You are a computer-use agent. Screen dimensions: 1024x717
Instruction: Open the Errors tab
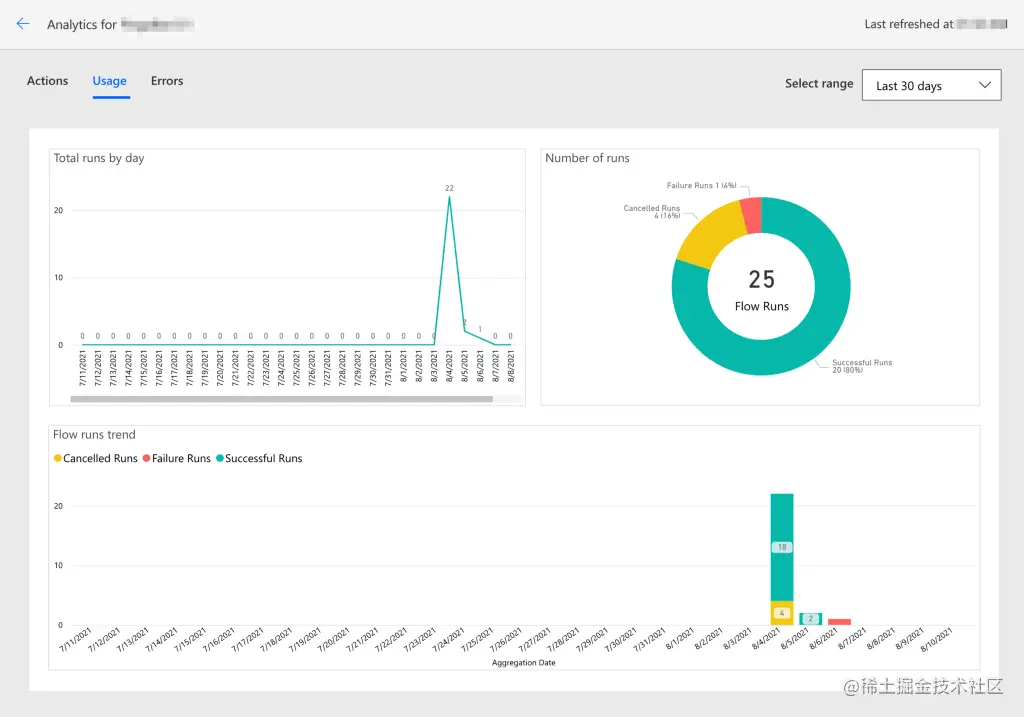167,81
